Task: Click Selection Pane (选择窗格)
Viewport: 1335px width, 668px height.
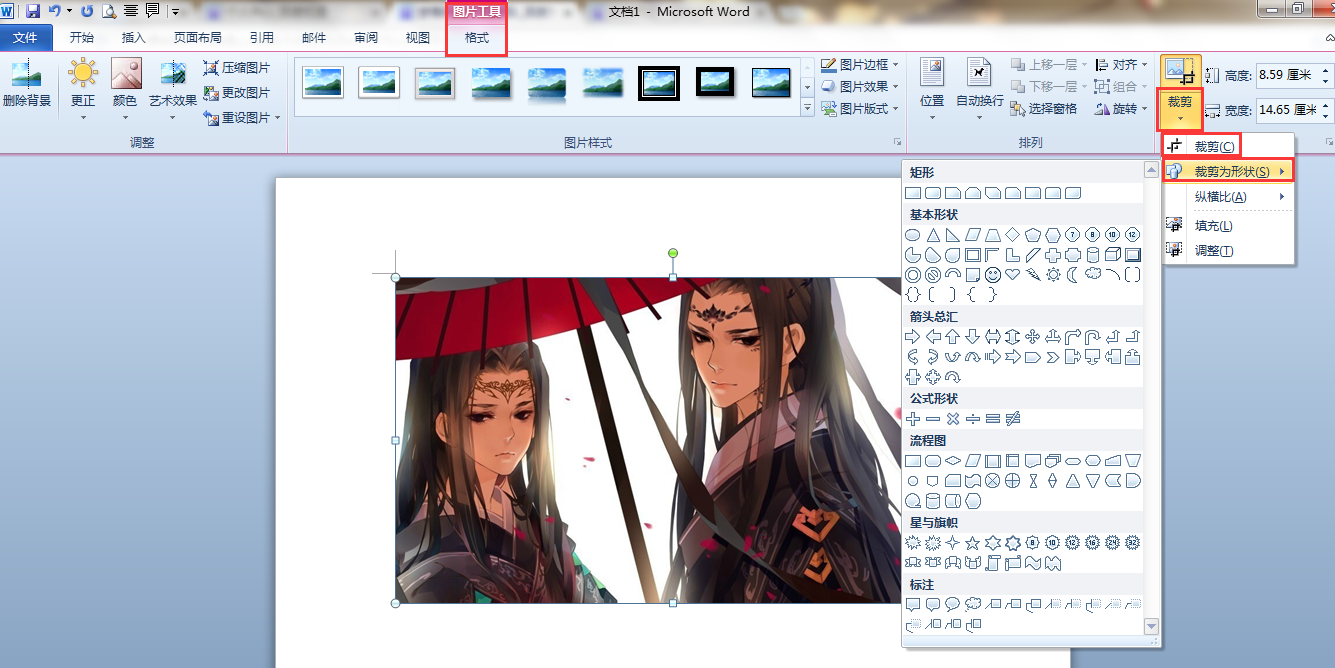Action: (1045, 108)
